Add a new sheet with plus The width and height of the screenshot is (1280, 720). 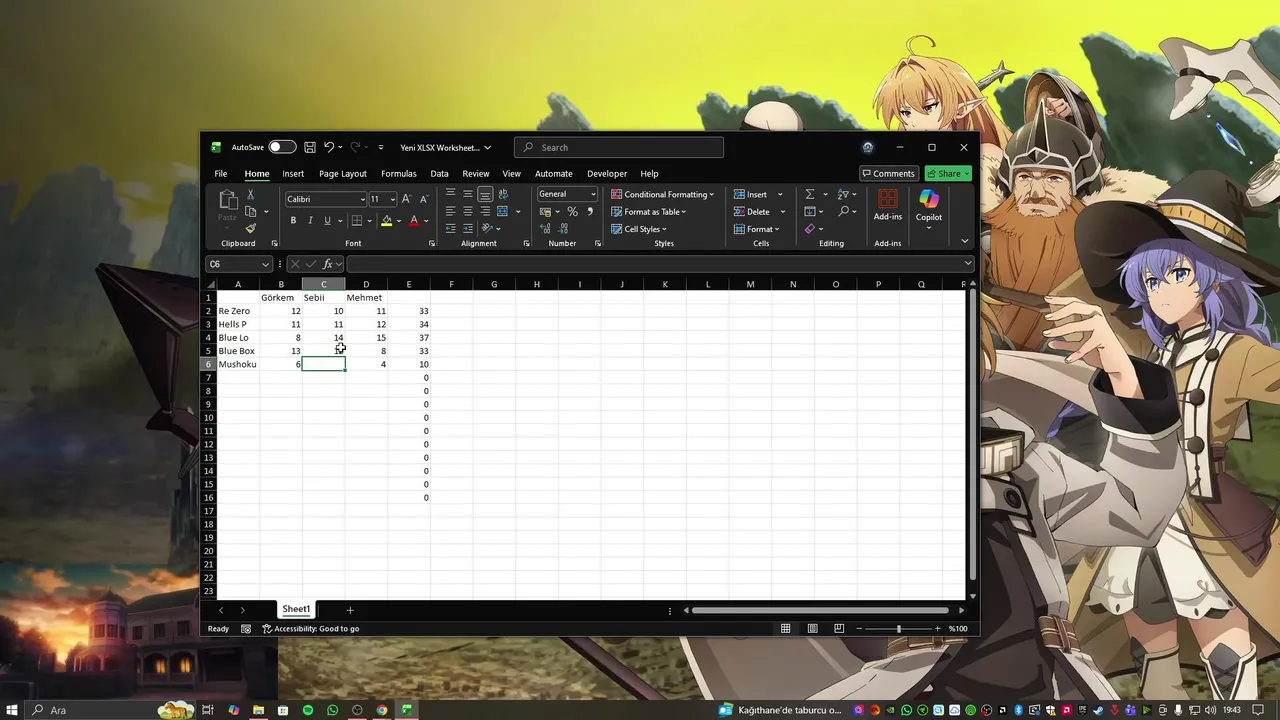pos(350,610)
